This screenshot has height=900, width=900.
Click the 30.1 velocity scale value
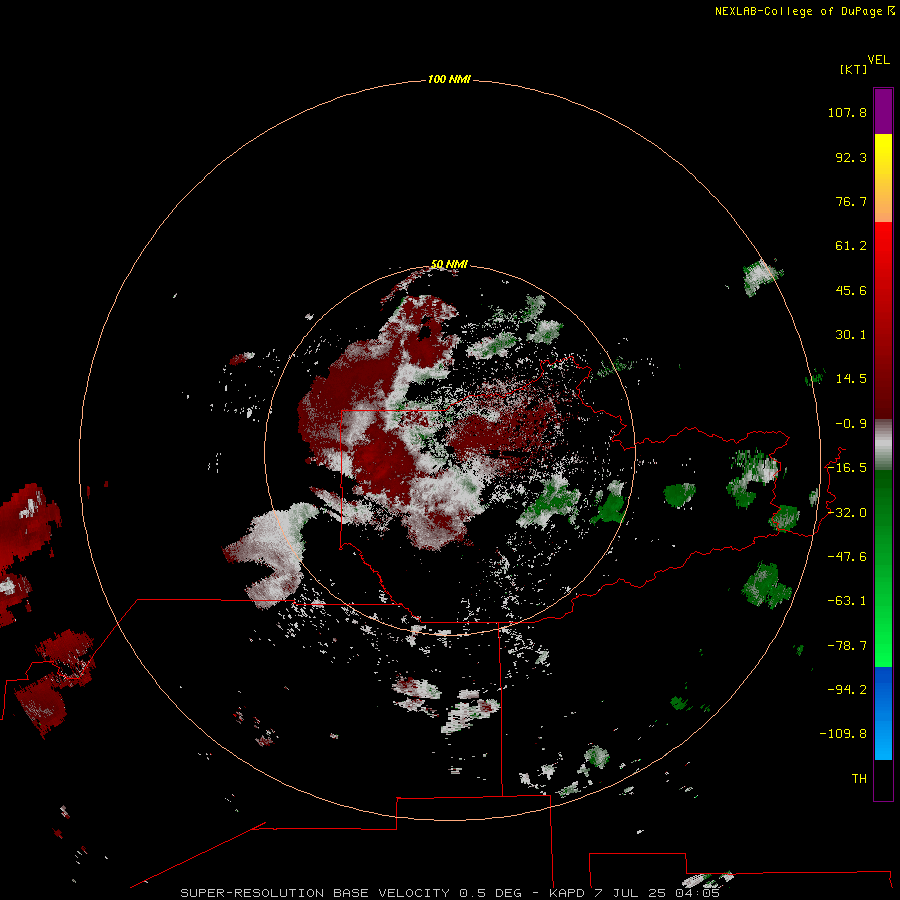click(851, 335)
